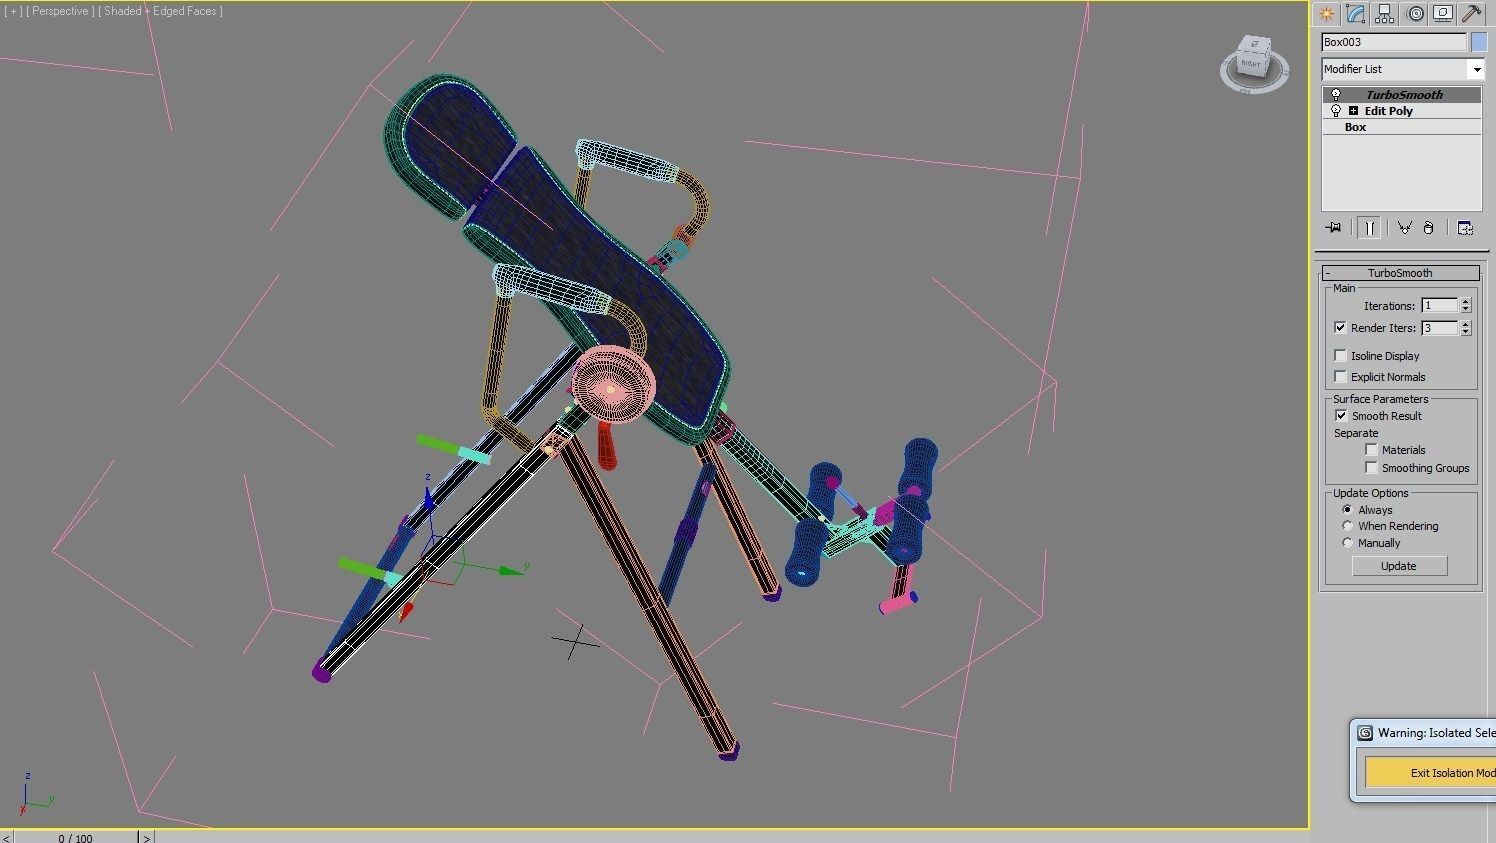Screen dimensions: 1496x843
Task: Open Configure Modifier Sets icon
Action: (x=1465, y=228)
